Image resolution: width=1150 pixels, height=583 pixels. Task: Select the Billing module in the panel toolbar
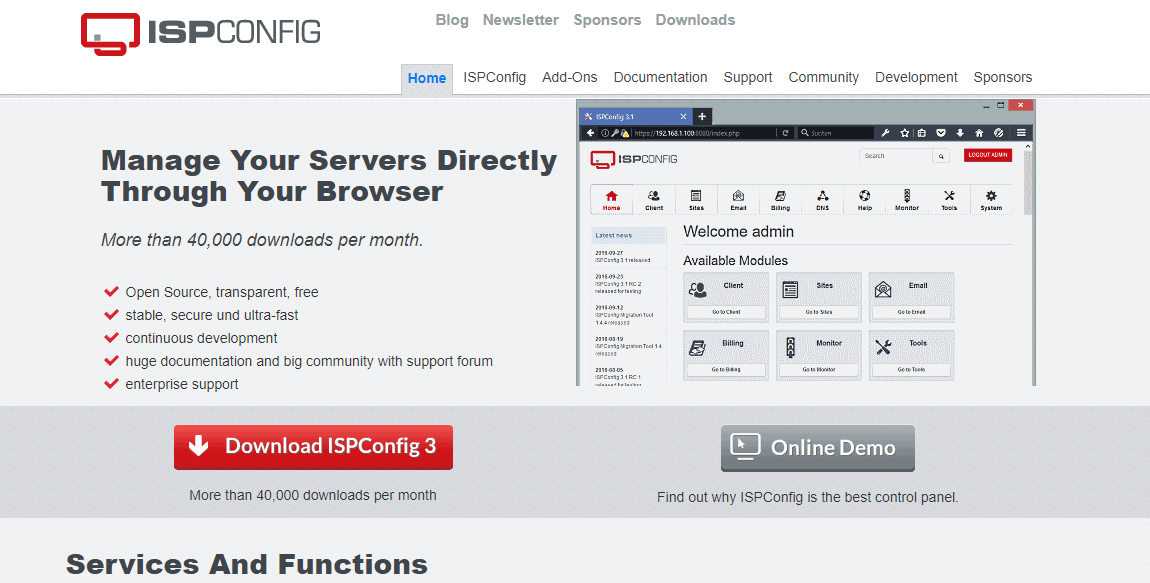coord(780,200)
